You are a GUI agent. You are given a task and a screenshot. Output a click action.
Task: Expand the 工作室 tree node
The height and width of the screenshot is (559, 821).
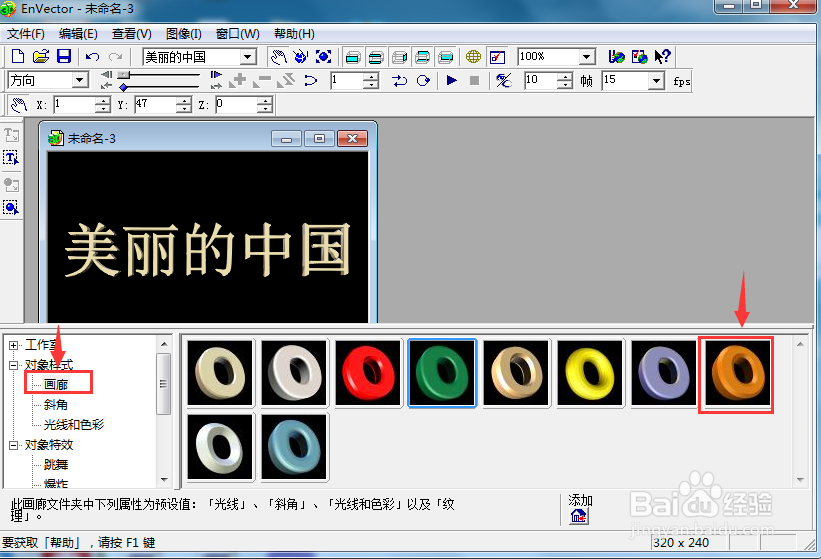tap(14, 345)
